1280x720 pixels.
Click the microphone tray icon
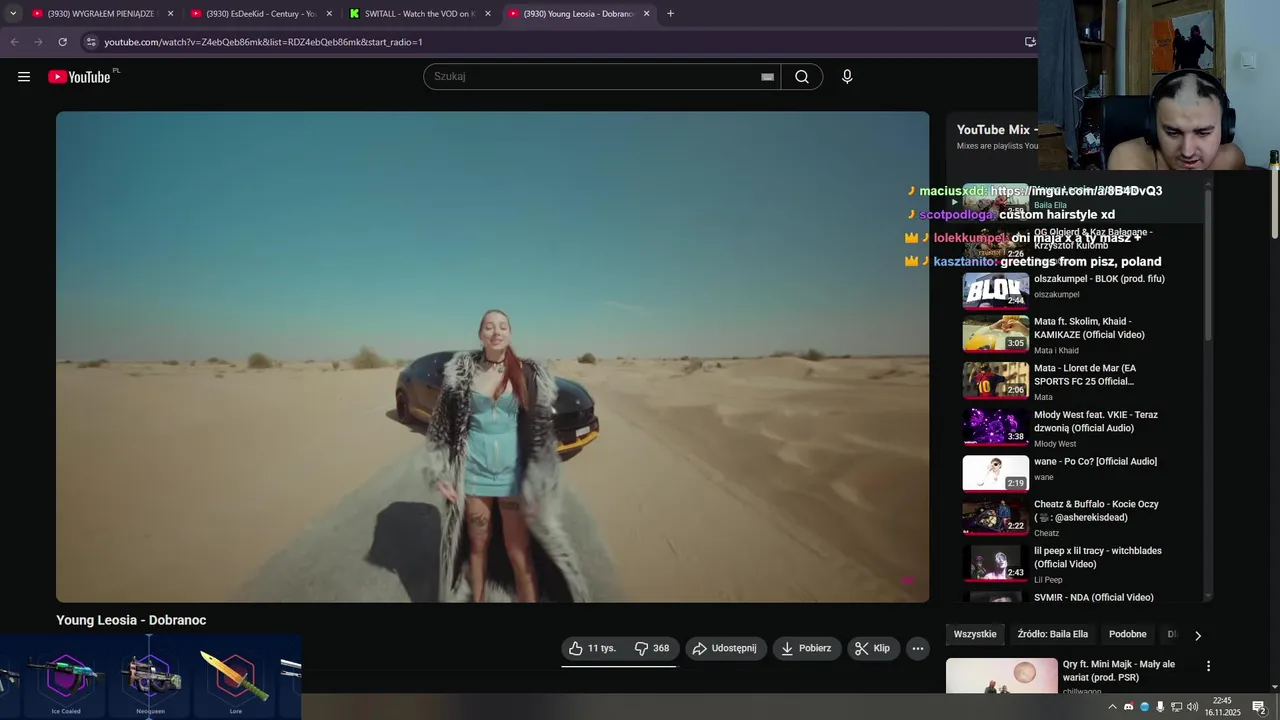pyautogui.click(x=1160, y=707)
